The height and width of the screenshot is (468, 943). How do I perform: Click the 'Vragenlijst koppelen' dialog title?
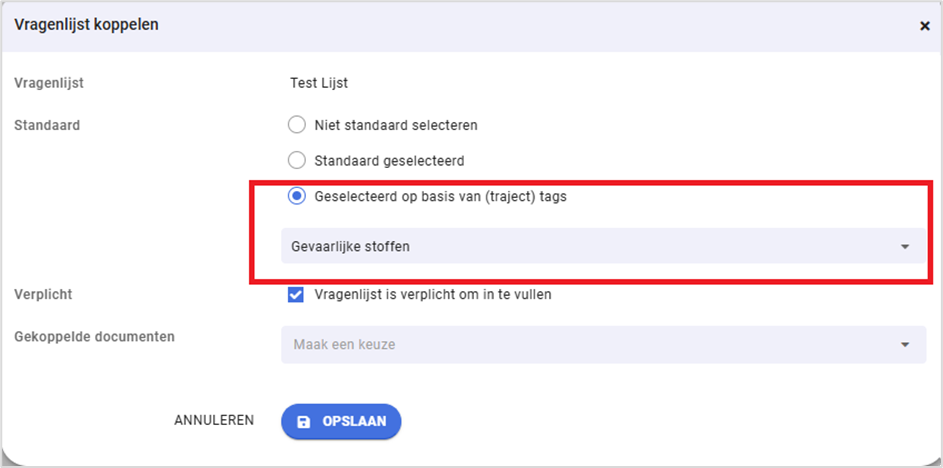click(86, 24)
